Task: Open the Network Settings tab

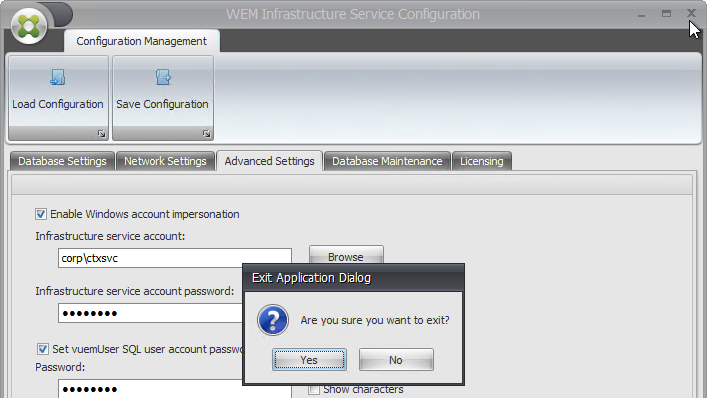Action: pyautogui.click(x=165, y=161)
